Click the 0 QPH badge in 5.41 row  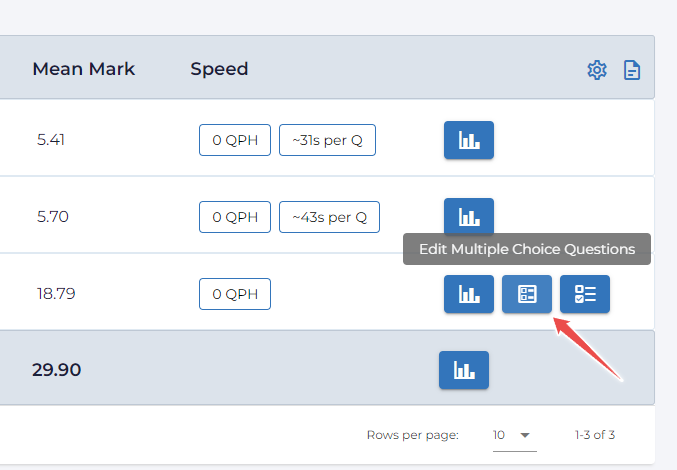(235, 140)
